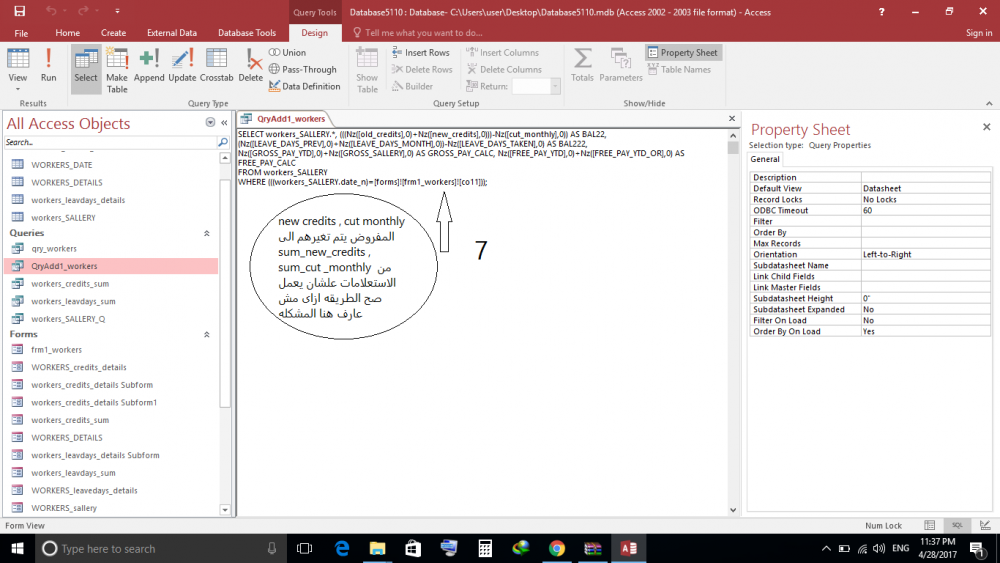Select the General tab in Property Sheet

click(765, 159)
